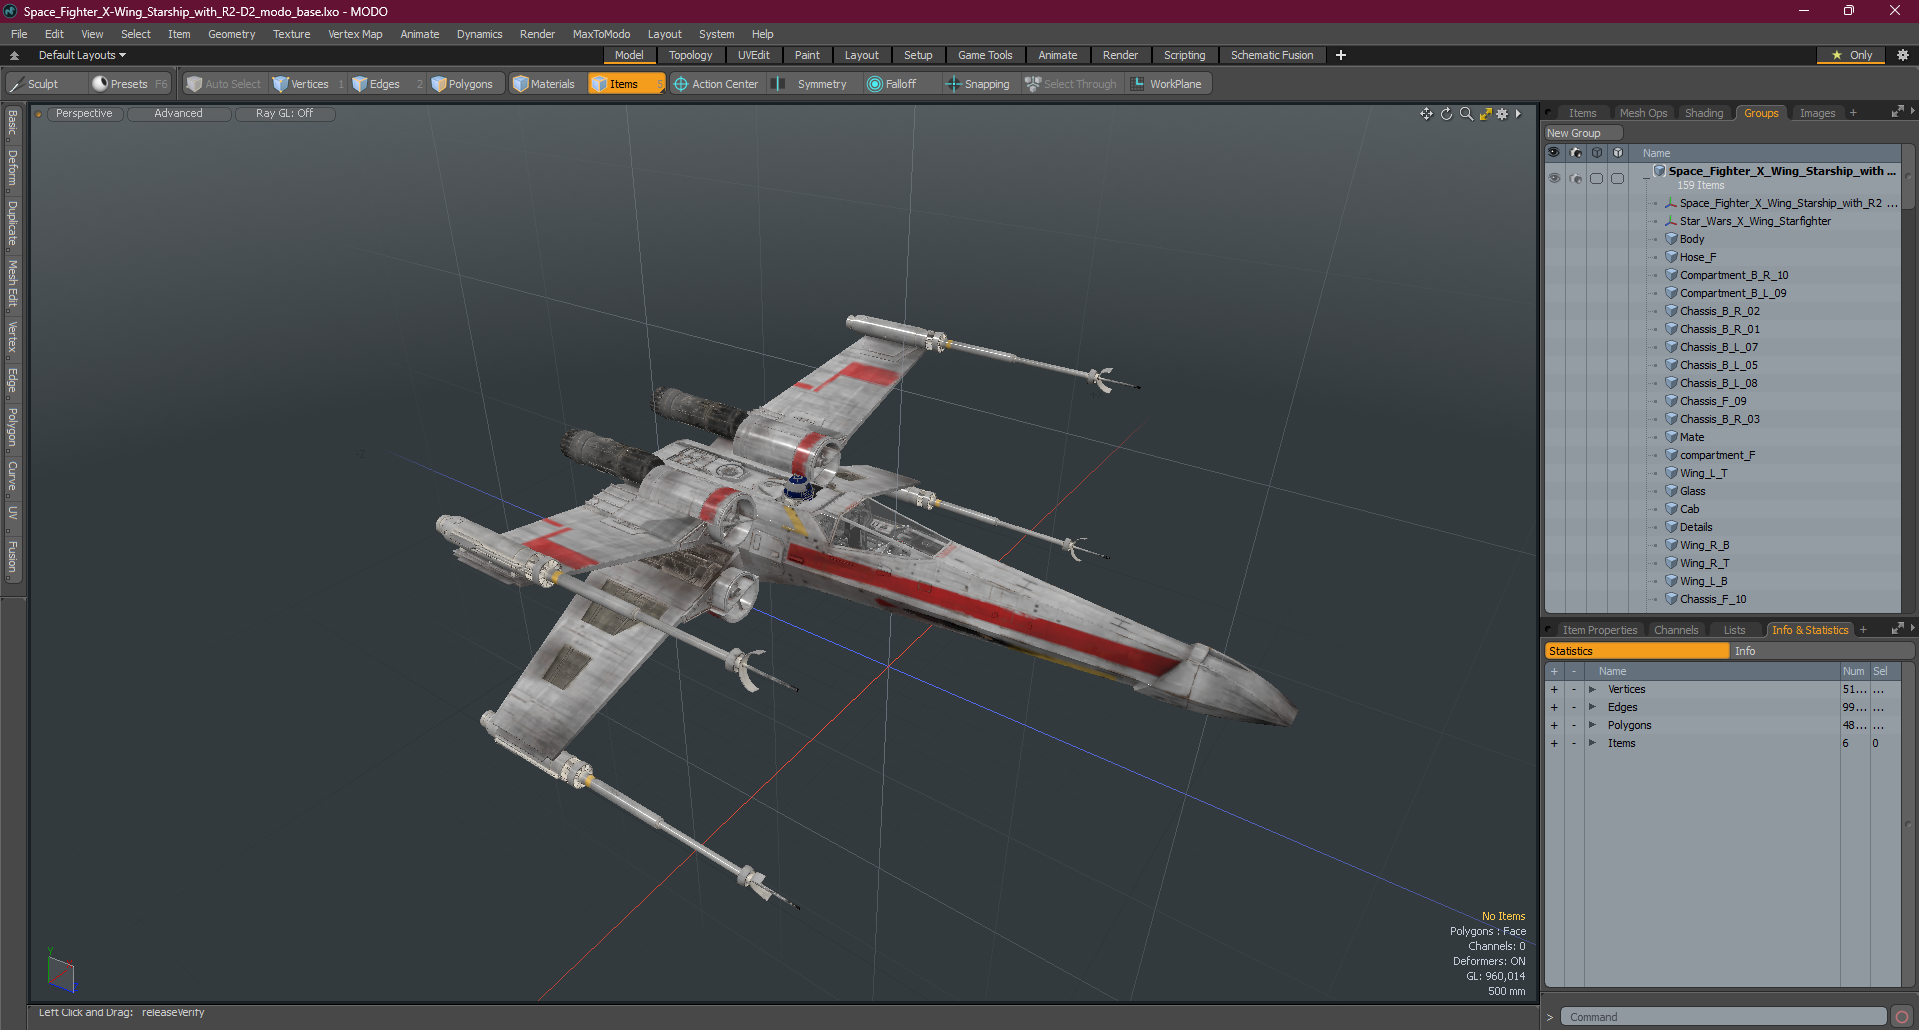Toggle the Only star button
Image resolution: width=1919 pixels, height=1030 pixels.
[1851, 55]
